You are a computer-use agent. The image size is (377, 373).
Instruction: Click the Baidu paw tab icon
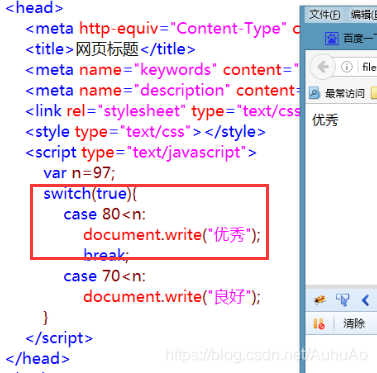pos(332,39)
